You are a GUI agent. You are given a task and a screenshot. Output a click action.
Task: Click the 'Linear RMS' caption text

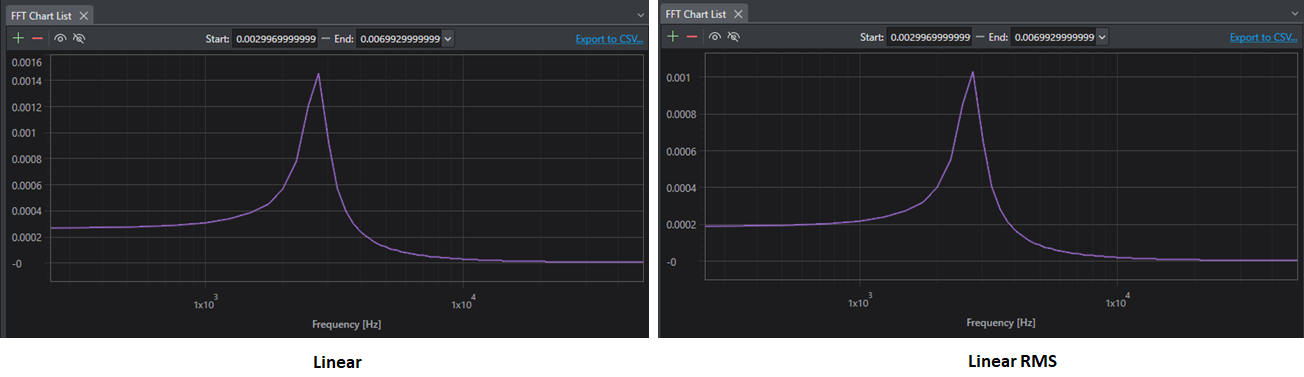tap(1012, 361)
